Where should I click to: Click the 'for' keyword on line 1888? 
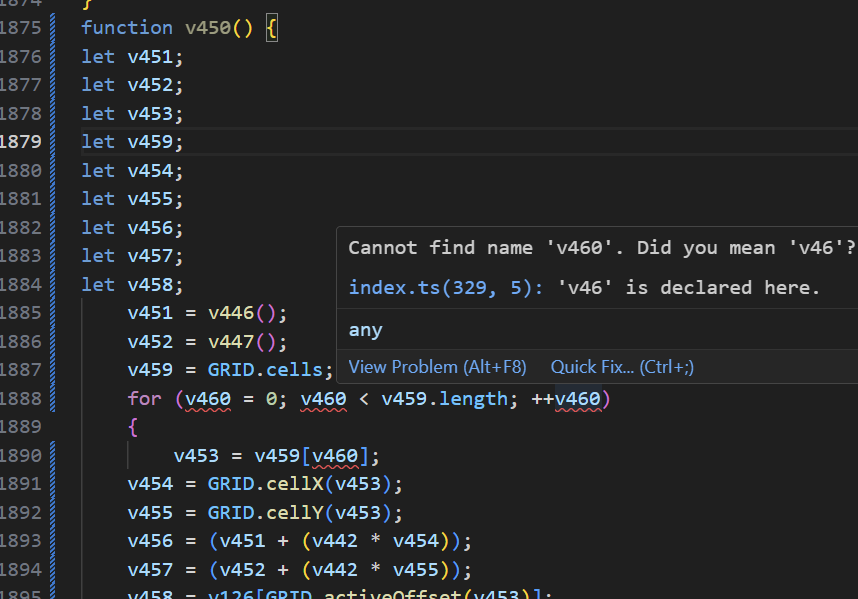click(144, 399)
